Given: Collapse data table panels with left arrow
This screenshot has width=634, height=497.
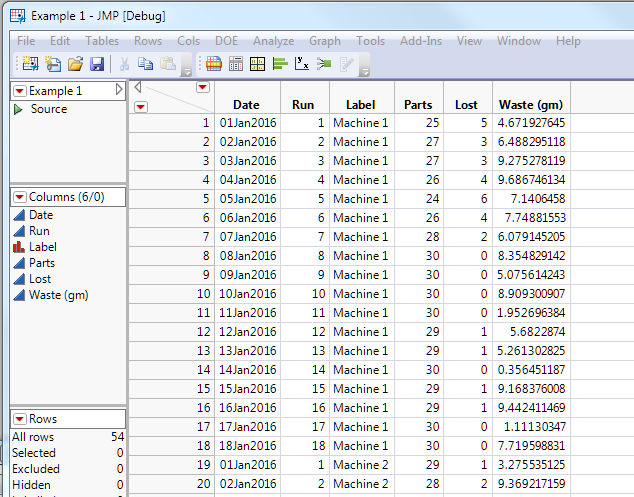Looking at the screenshot, I should (x=138, y=88).
